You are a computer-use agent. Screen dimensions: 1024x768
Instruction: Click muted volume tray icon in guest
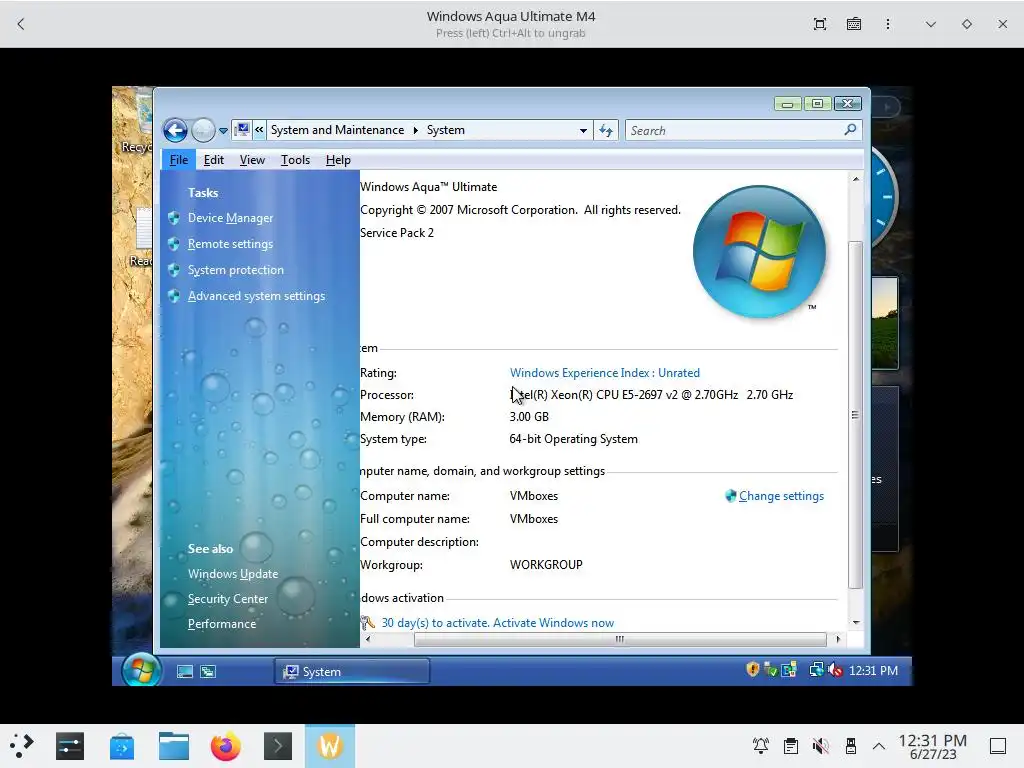click(835, 670)
